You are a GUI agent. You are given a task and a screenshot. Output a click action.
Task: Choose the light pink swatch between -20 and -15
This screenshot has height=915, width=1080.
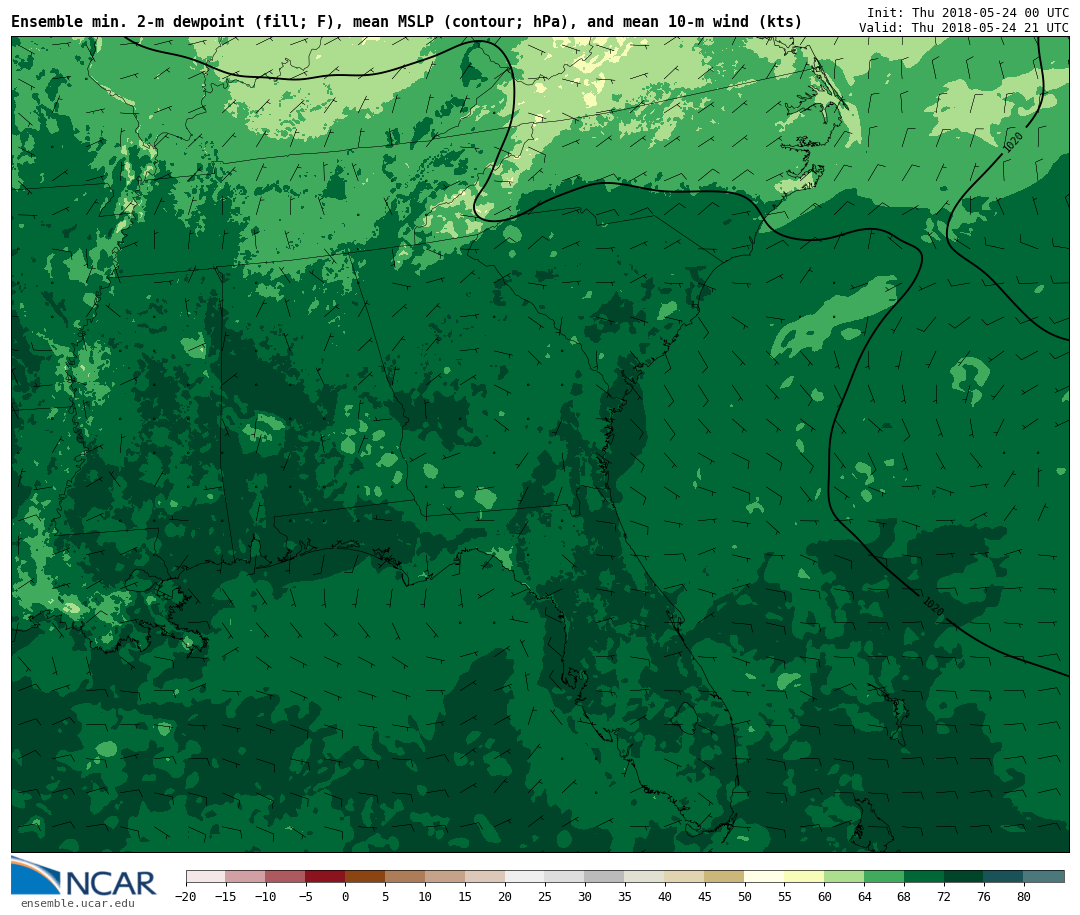click(205, 876)
